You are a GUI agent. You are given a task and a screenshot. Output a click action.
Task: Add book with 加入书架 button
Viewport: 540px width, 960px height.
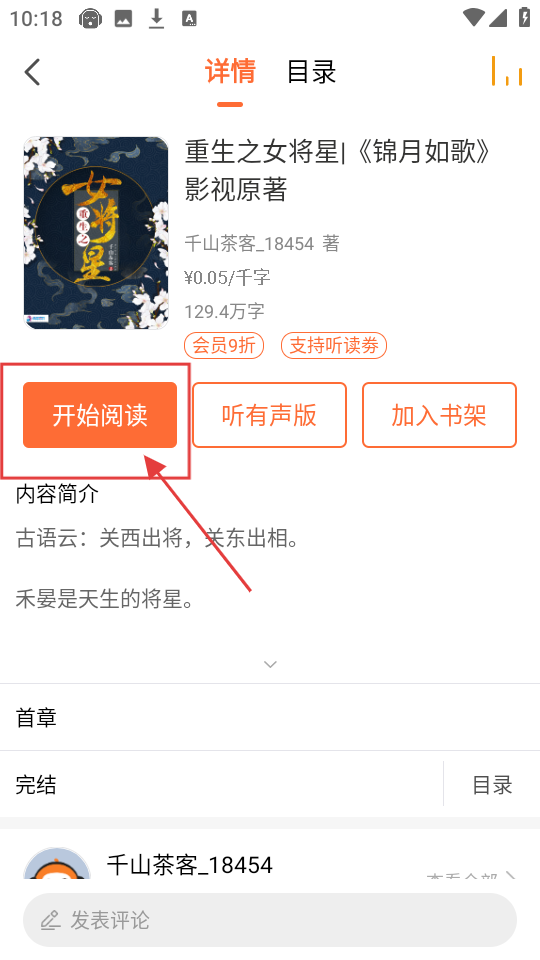[439, 415]
